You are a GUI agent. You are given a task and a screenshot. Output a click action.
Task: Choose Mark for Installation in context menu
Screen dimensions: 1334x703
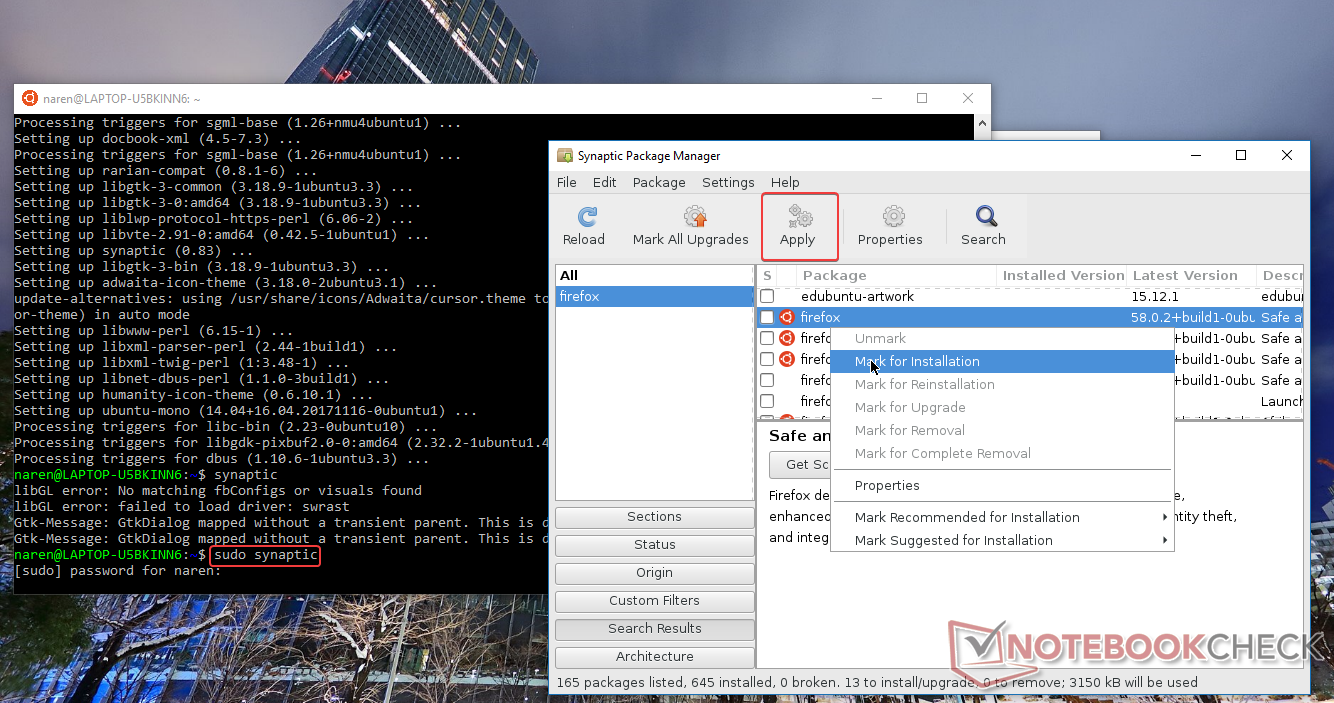click(x=1002, y=361)
